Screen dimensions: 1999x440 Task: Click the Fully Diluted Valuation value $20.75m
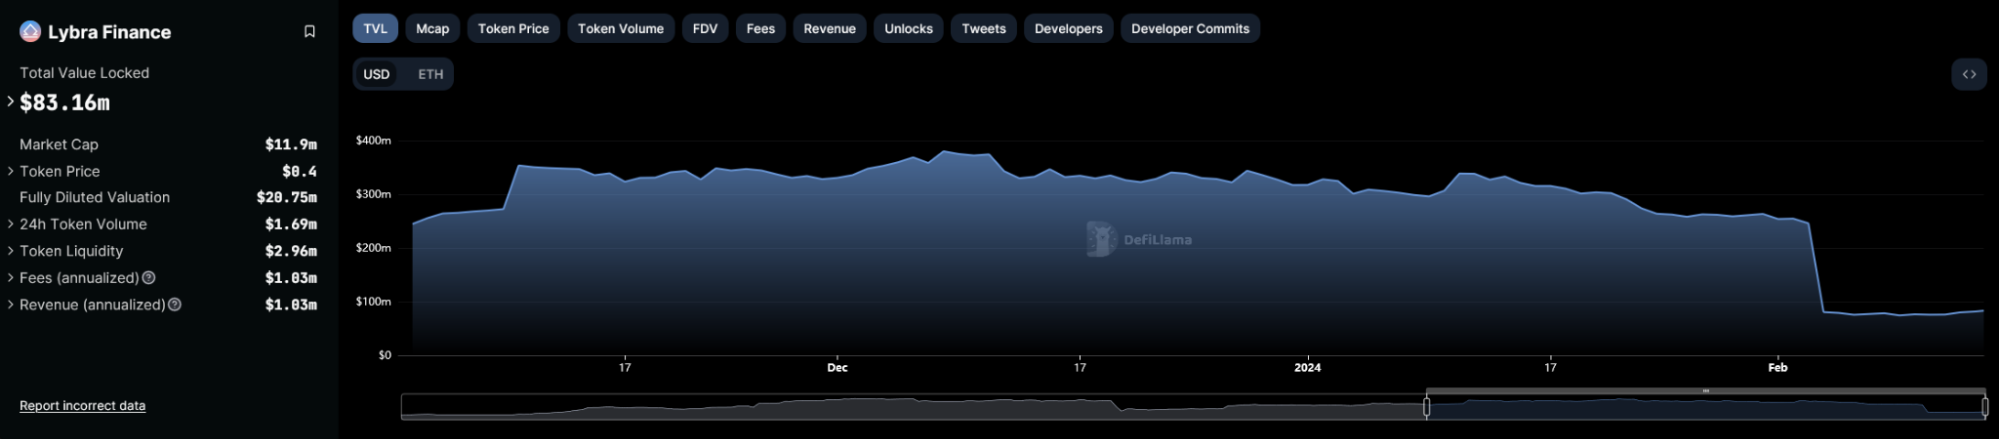pyautogui.click(x=287, y=198)
